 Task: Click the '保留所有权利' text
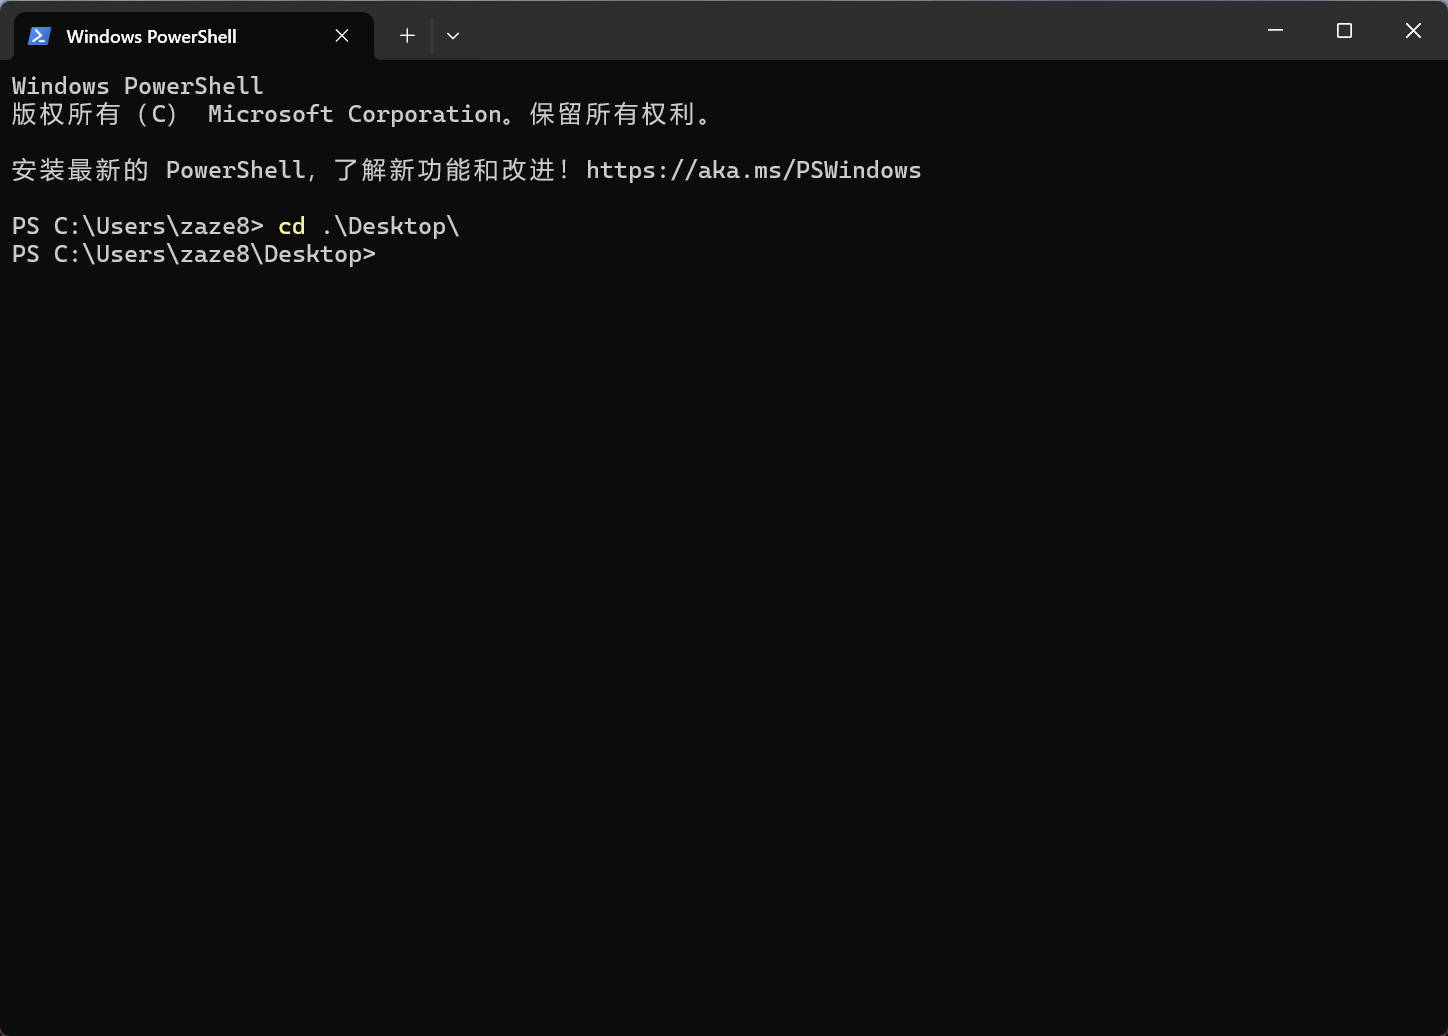612,114
